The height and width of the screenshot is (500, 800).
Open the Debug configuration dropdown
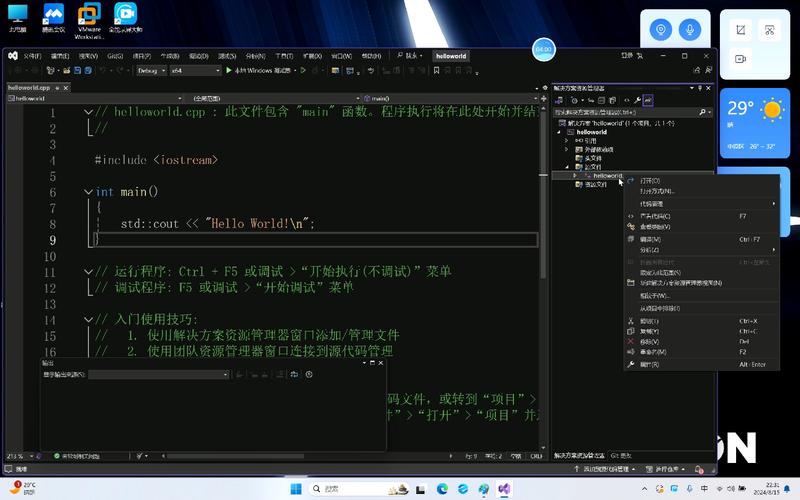pyautogui.click(x=150, y=71)
